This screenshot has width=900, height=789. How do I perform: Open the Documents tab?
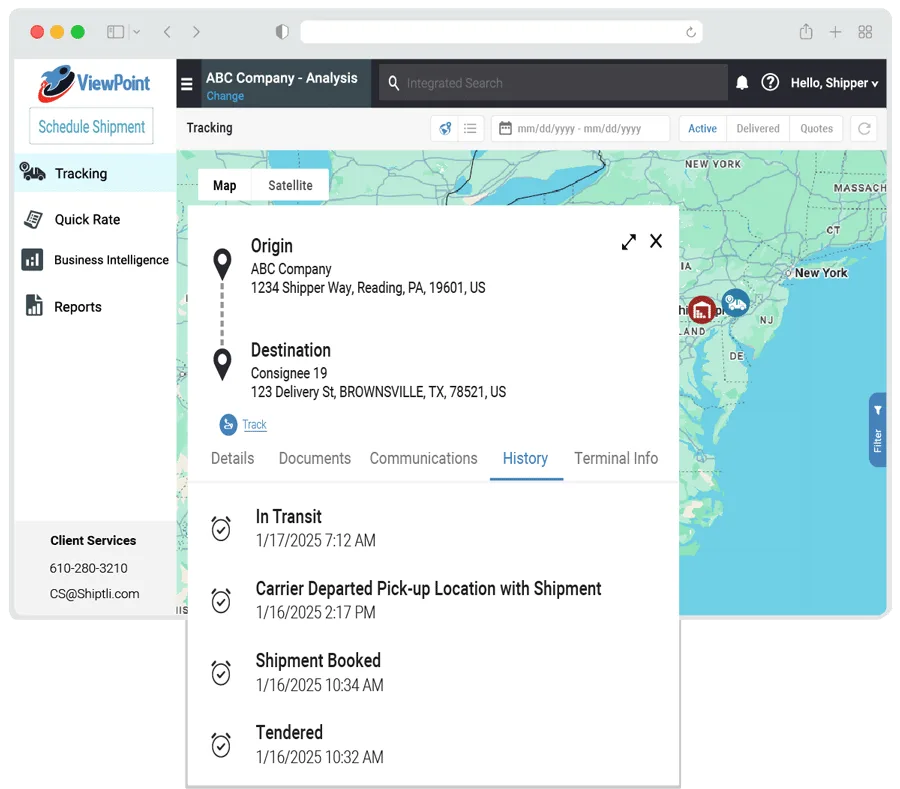[315, 458]
